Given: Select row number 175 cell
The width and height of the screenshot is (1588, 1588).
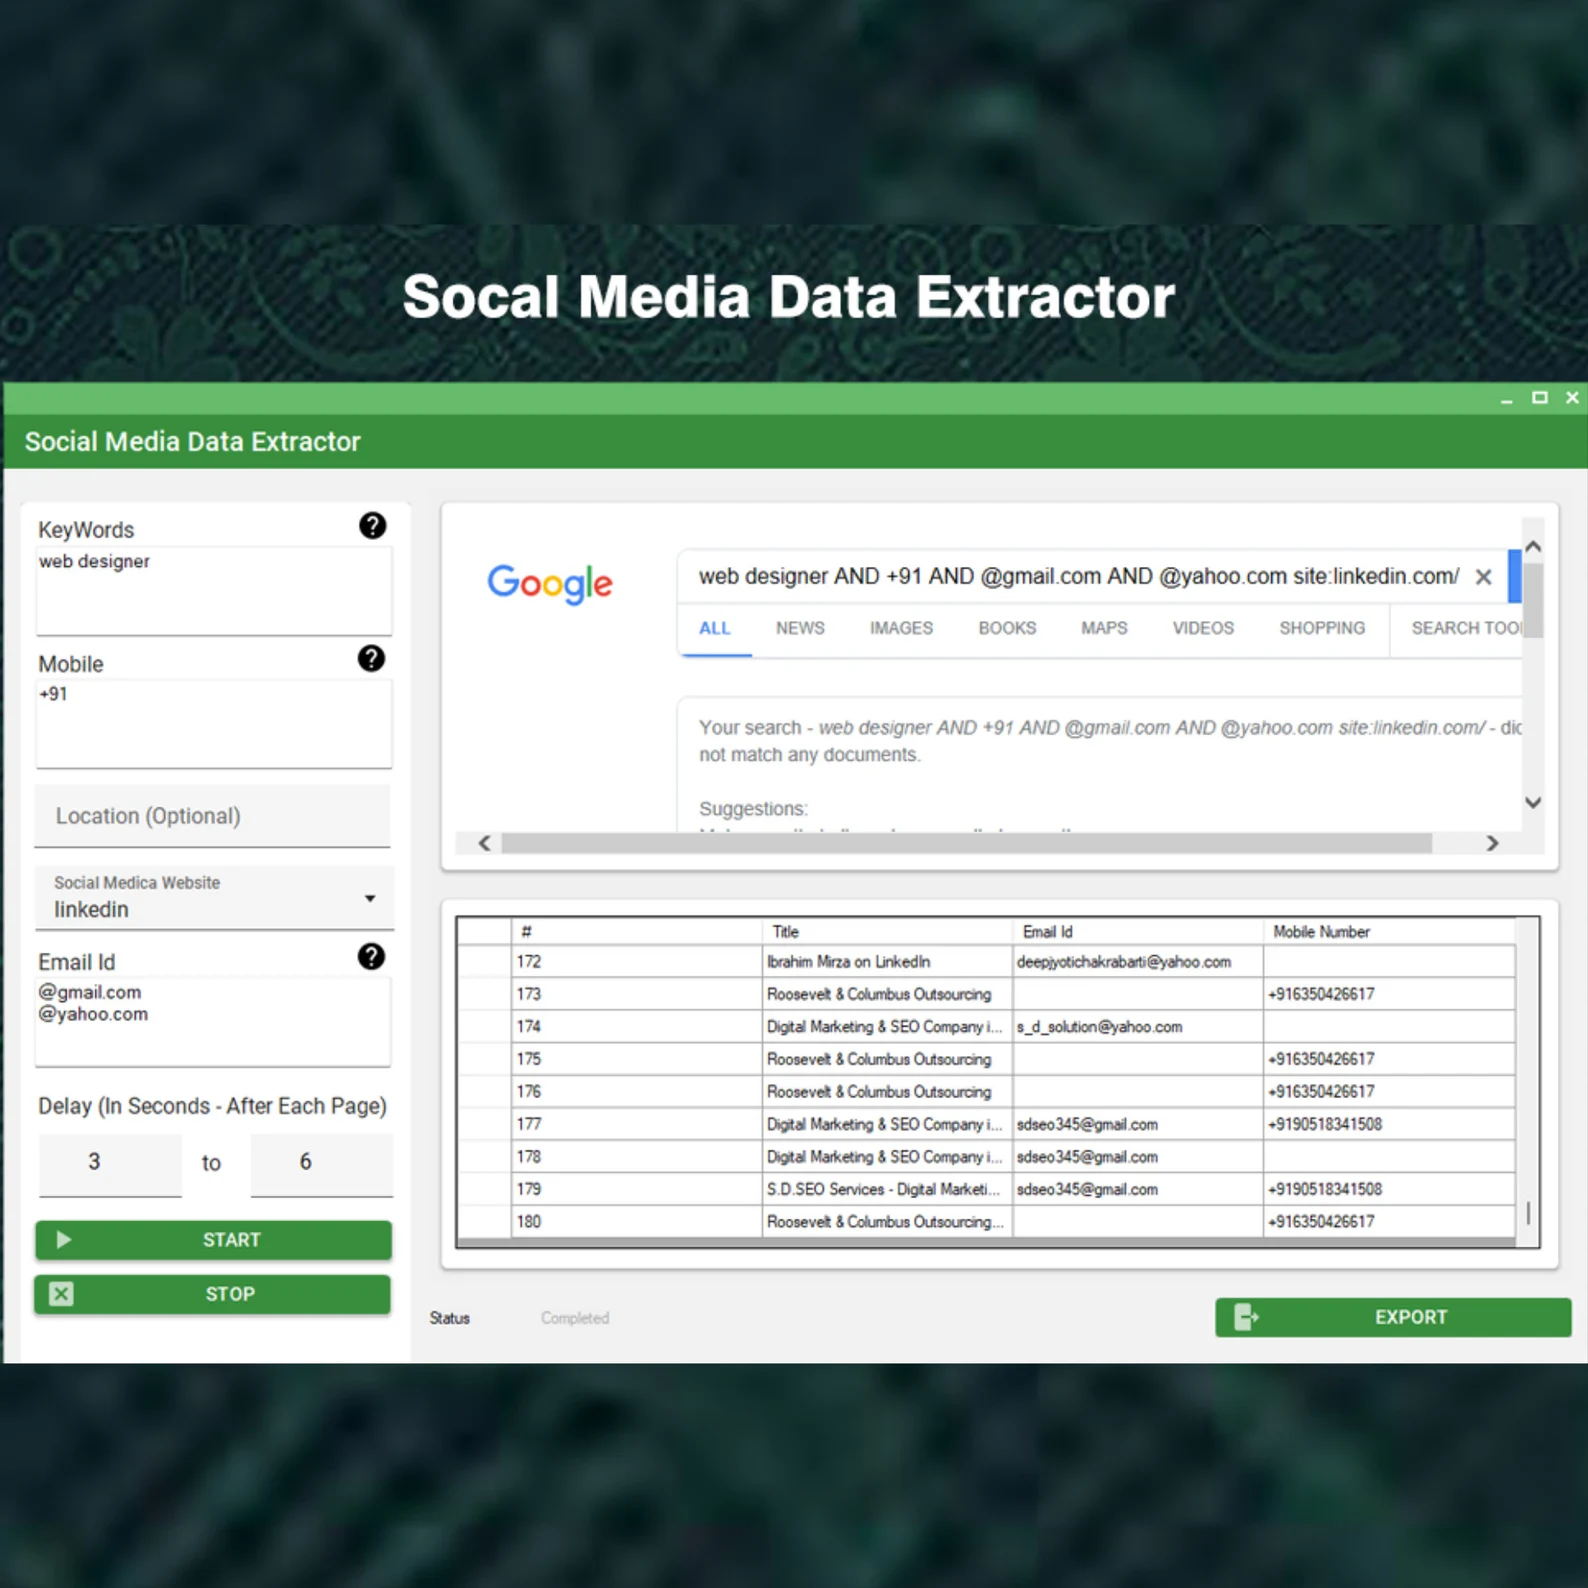Looking at the screenshot, I should point(637,1059).
